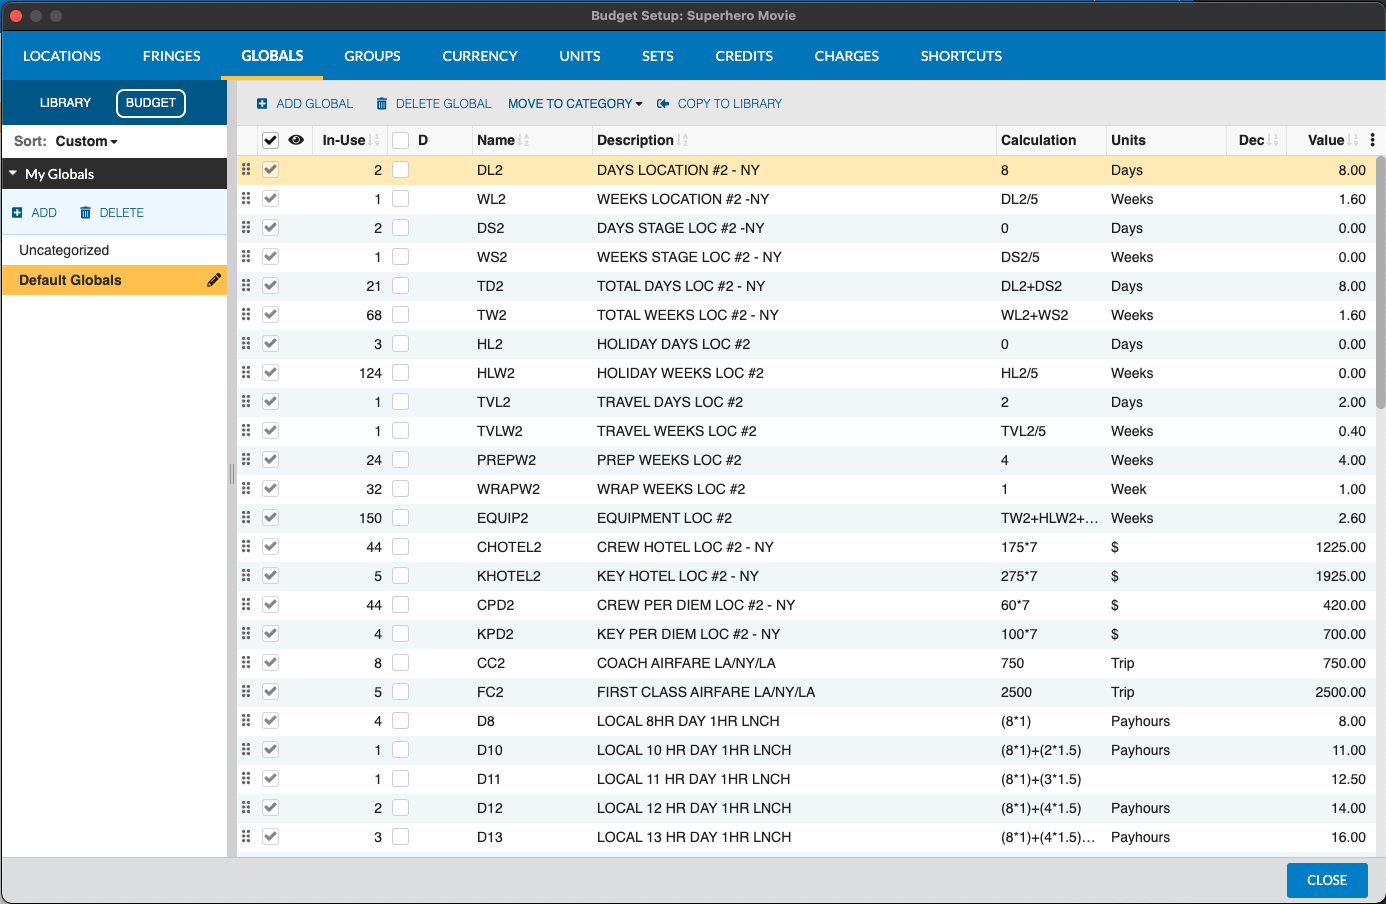Open the Move to Category dropdown
Image resolution: width=1386 pixels, height=904 pixels.
pyautogui.click(x=575, y=104)
